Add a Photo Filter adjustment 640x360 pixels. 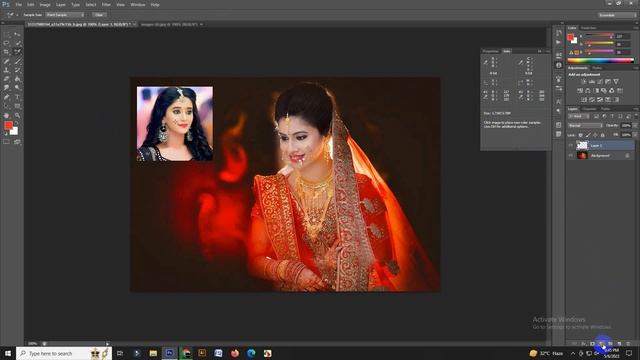(x=604, y=91)
